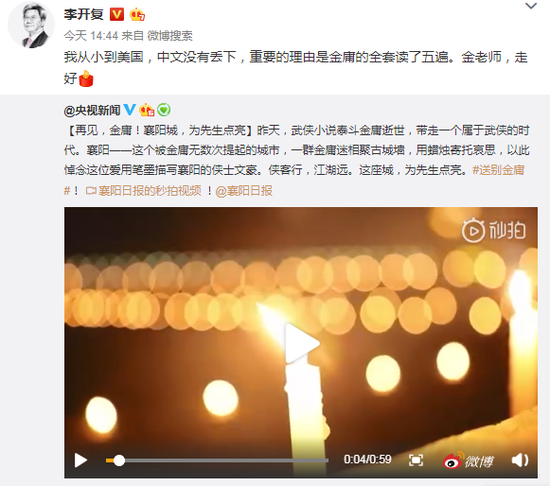Open the @央视新闻 account link
Screen dimensions: 550x486
coord(92,110)
